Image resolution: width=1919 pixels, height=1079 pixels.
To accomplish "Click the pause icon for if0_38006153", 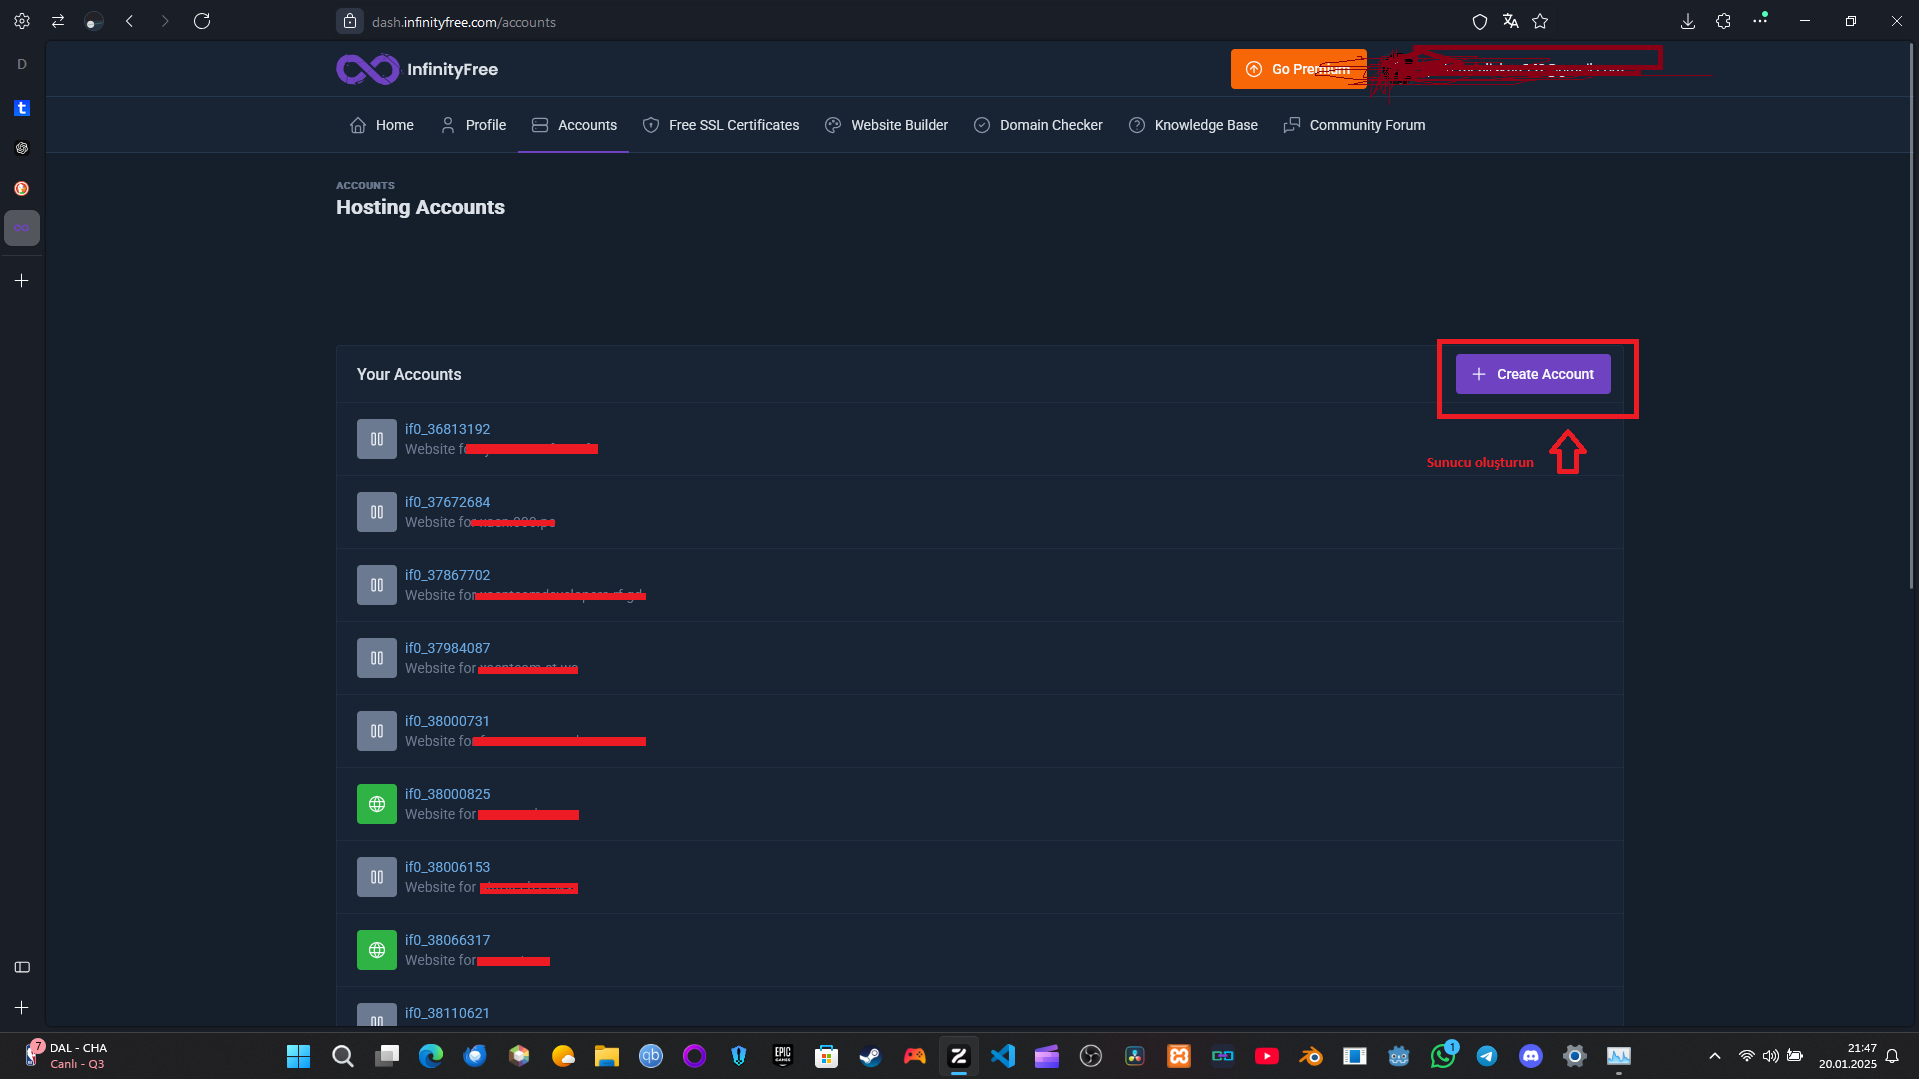I will (377, 877).
